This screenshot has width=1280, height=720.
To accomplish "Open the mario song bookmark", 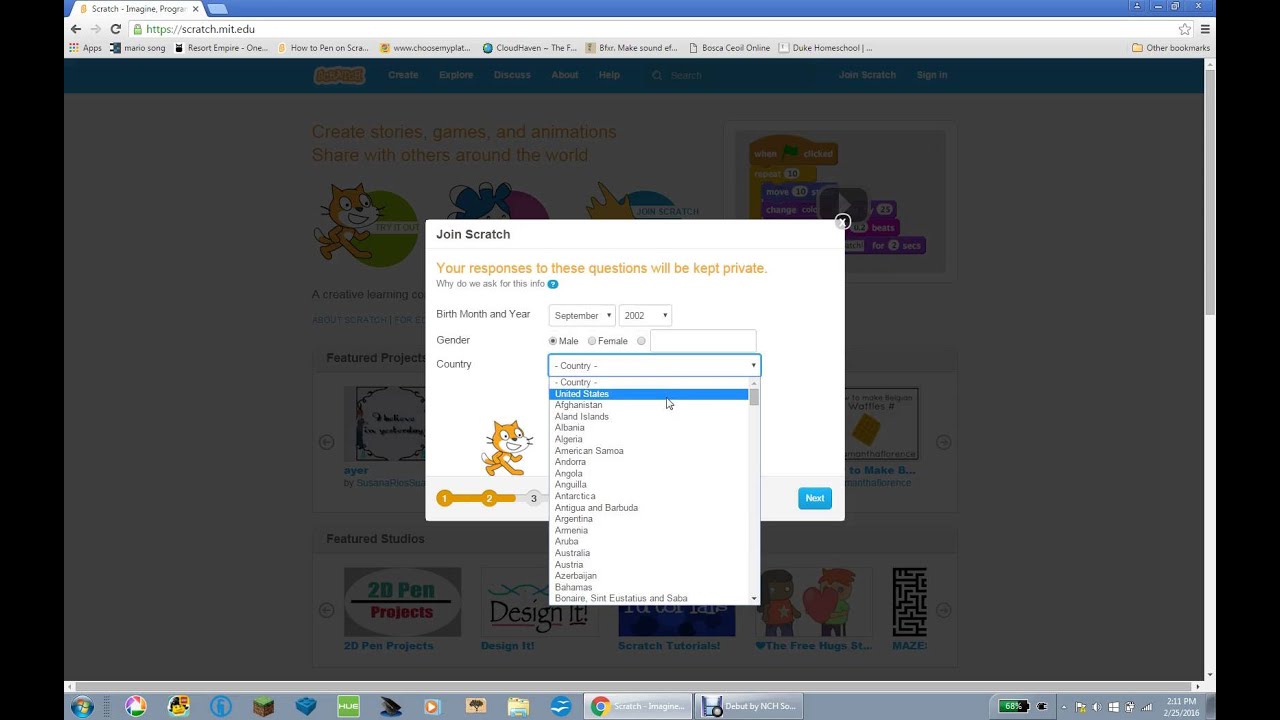I will point(138,47).
